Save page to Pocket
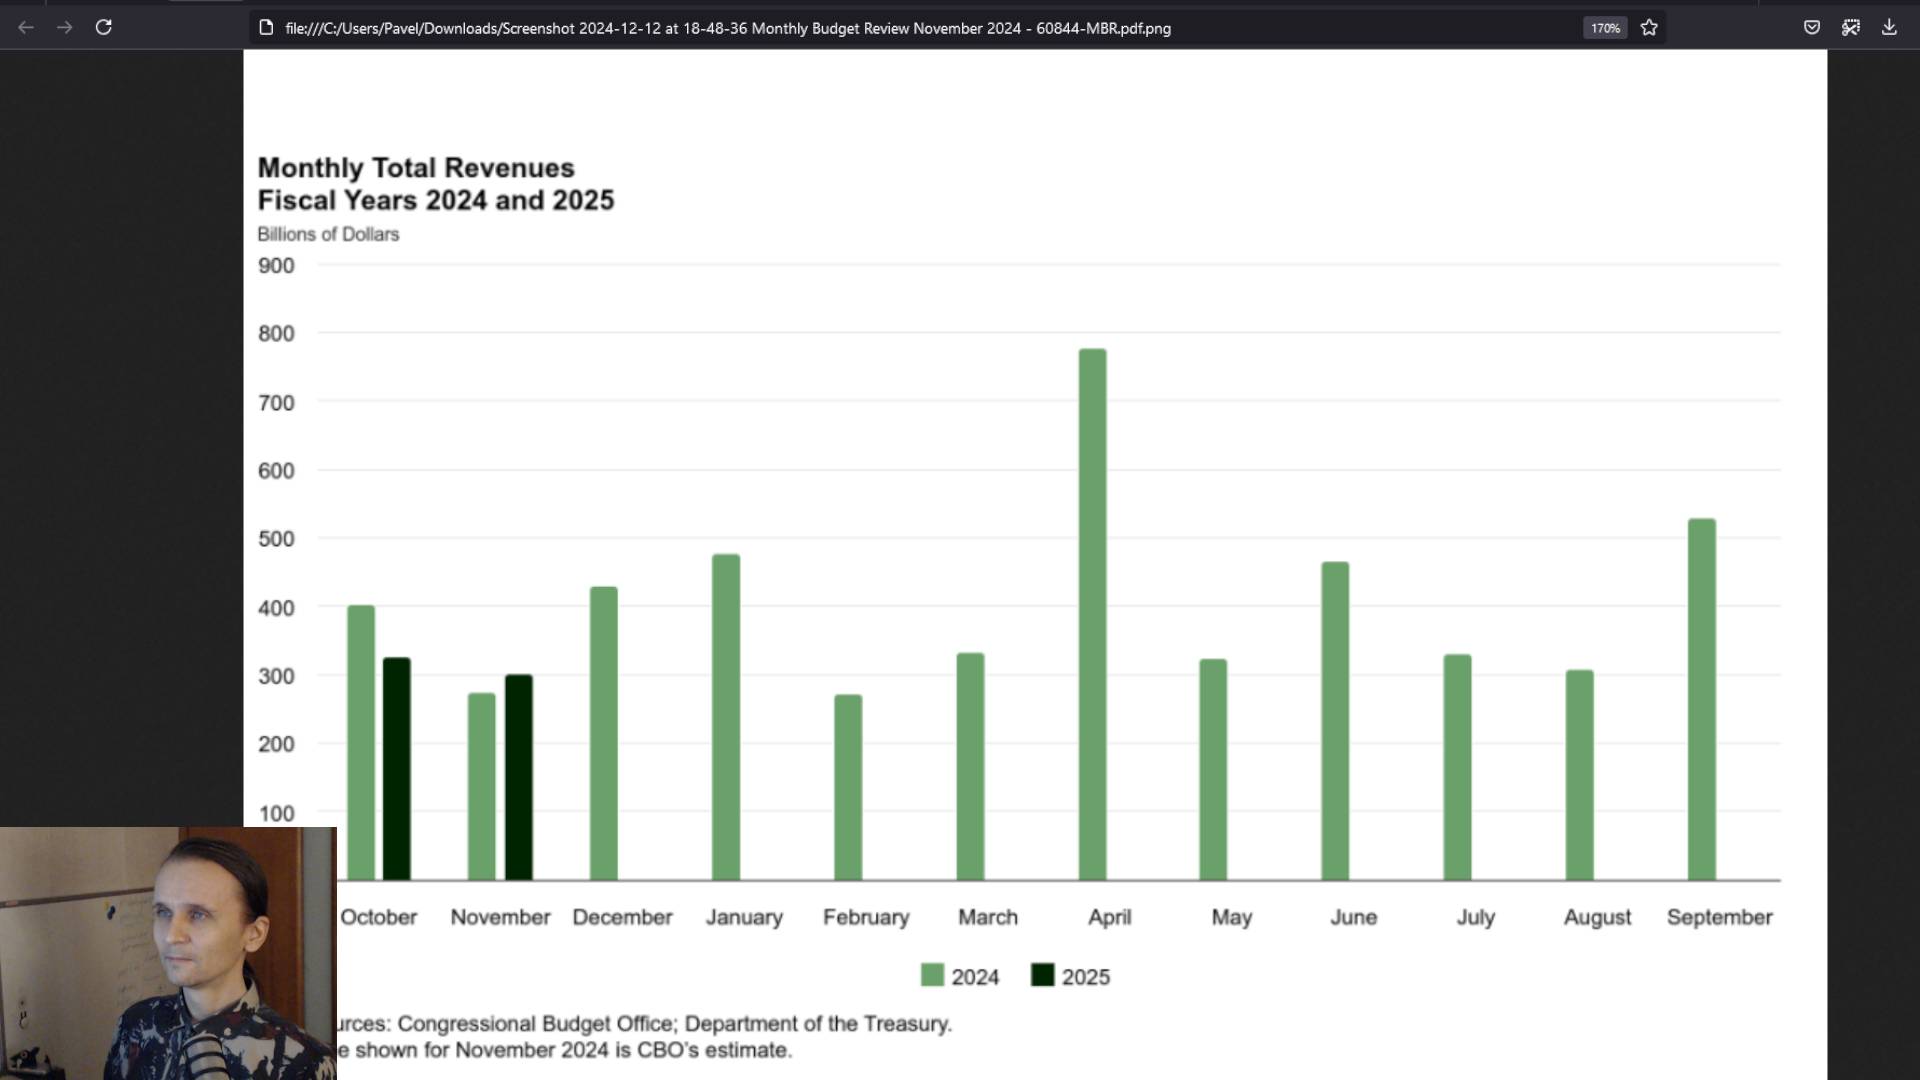Viewport: 1920px width, 1080px height. point(1811,27)
